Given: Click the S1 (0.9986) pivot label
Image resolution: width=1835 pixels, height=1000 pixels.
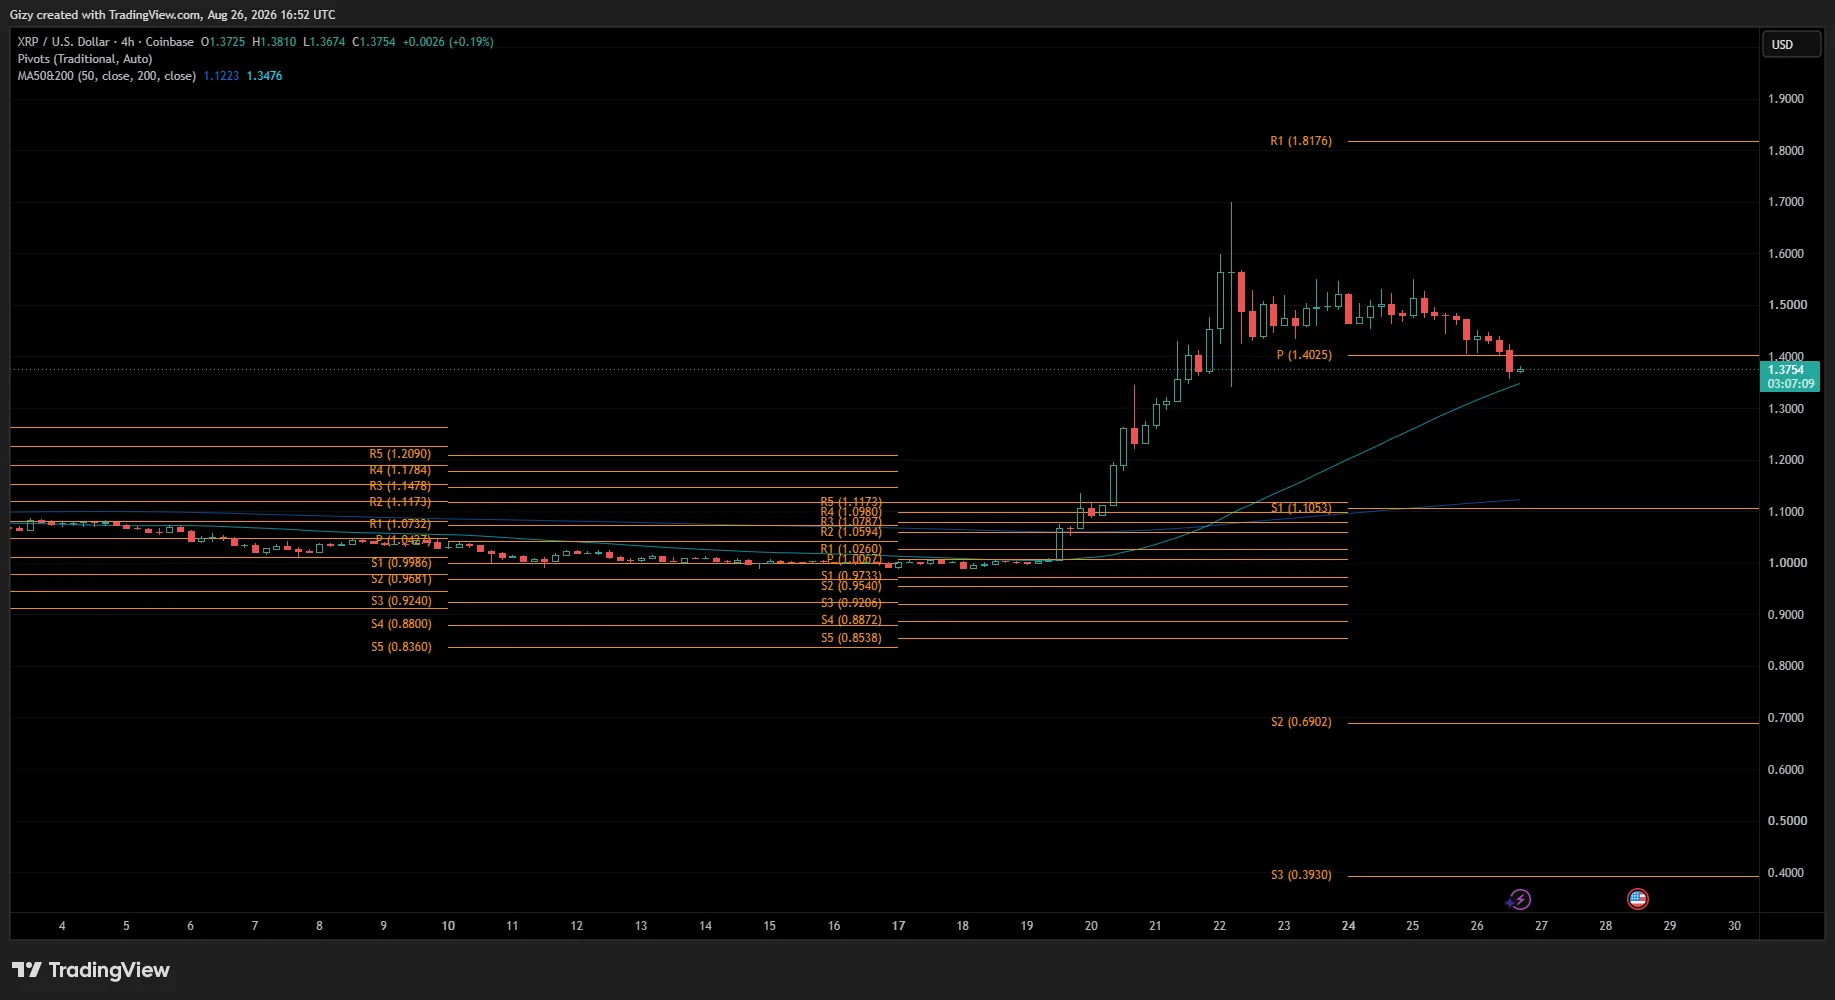Looking at the screenshot, I should click(401, 563).
